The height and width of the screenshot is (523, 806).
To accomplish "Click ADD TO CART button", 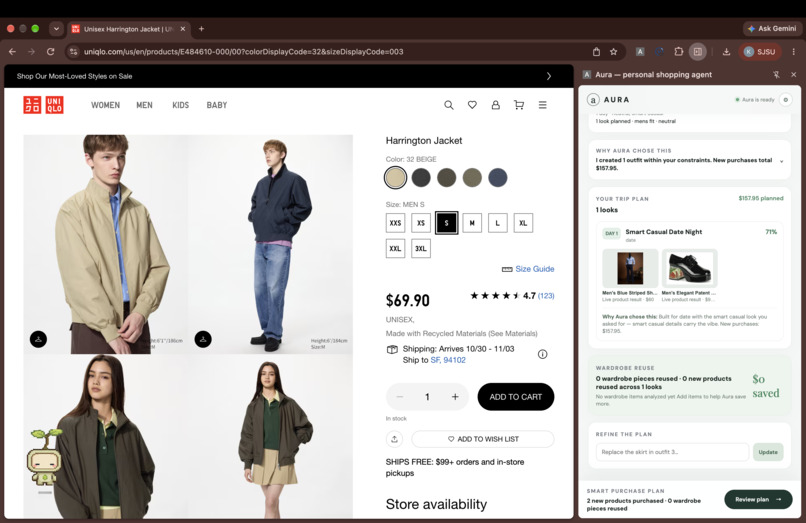I will tap(516, 397).
